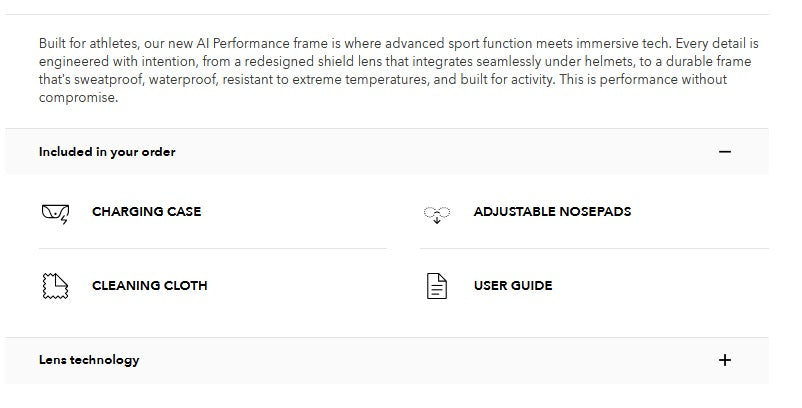
Task: Open the 'Lens technology' heading text
Action: [x=89, y=360]
